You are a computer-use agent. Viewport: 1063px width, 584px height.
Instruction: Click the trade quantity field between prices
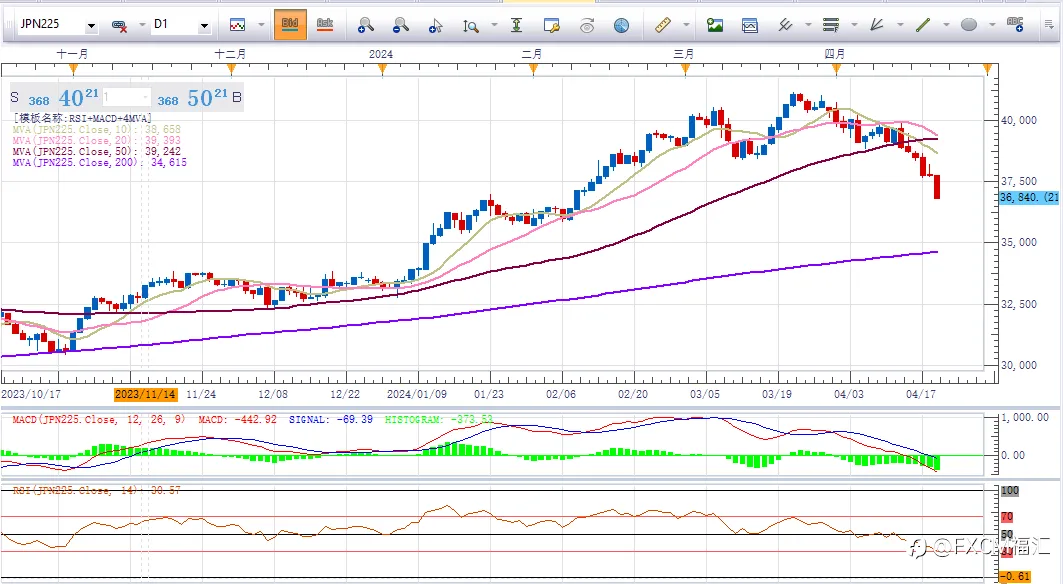(x=126, y=98)
